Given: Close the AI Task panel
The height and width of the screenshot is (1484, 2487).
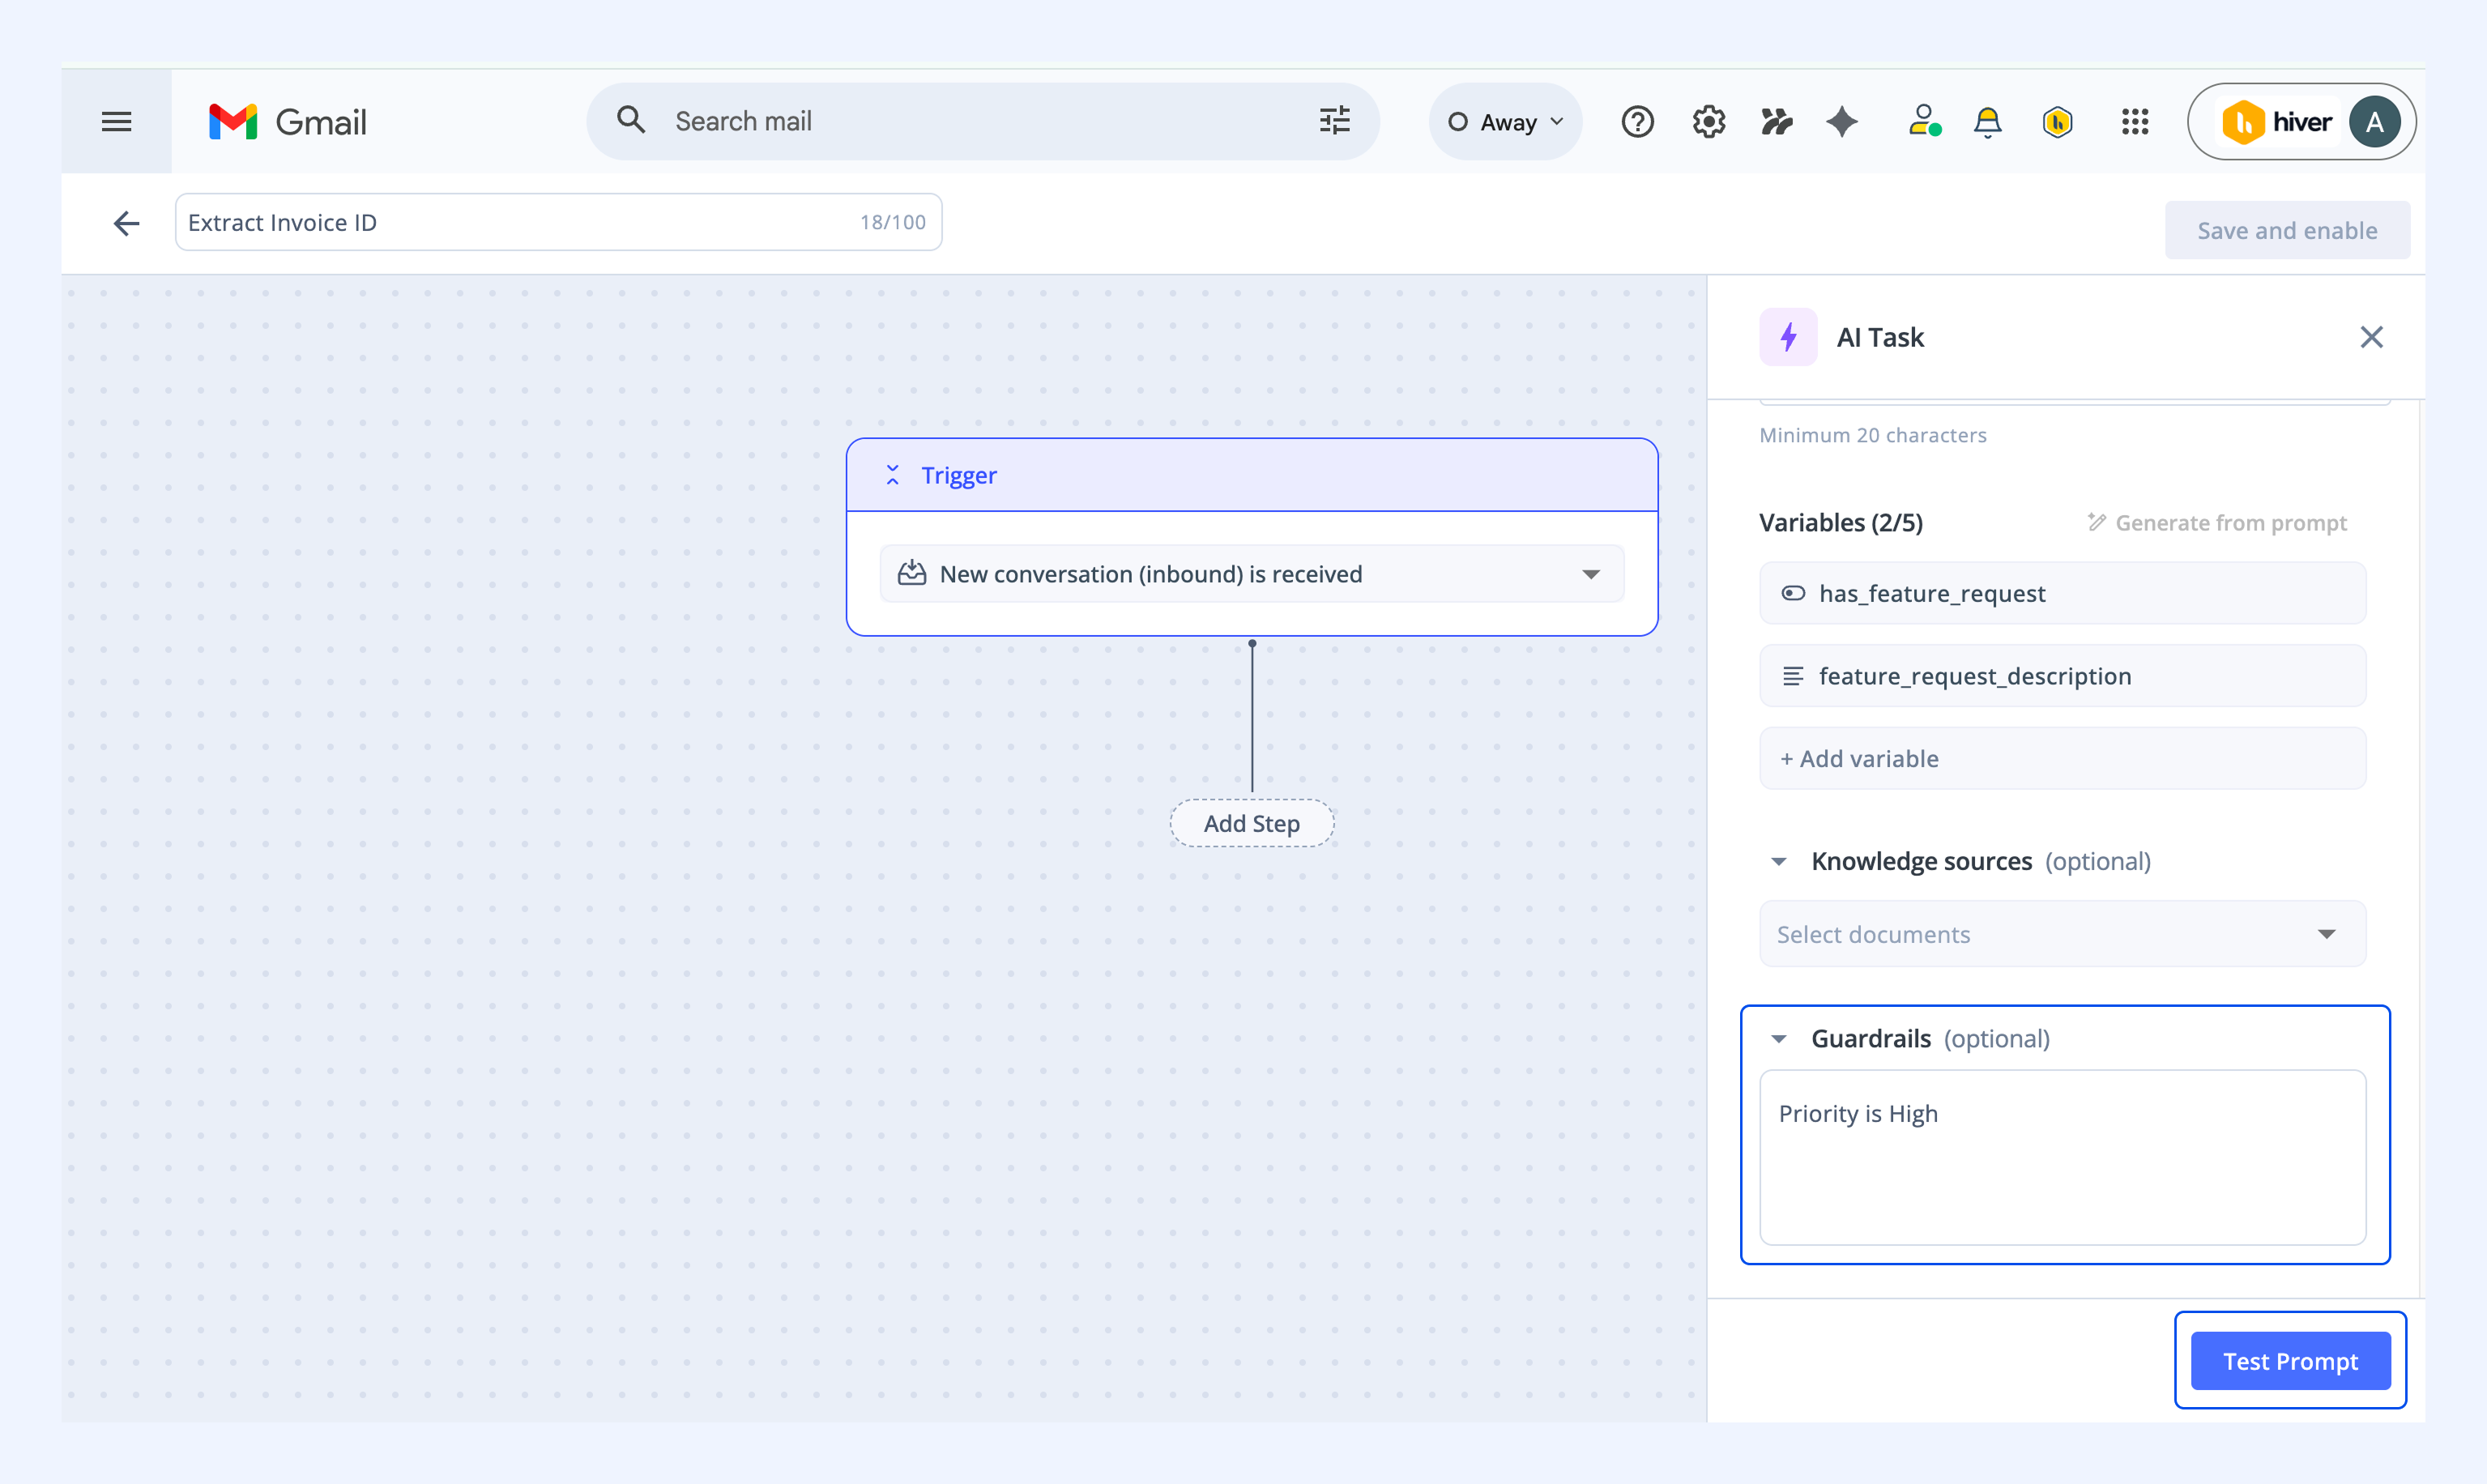Looking at the screenshot, I should [x=2371, y=337].
